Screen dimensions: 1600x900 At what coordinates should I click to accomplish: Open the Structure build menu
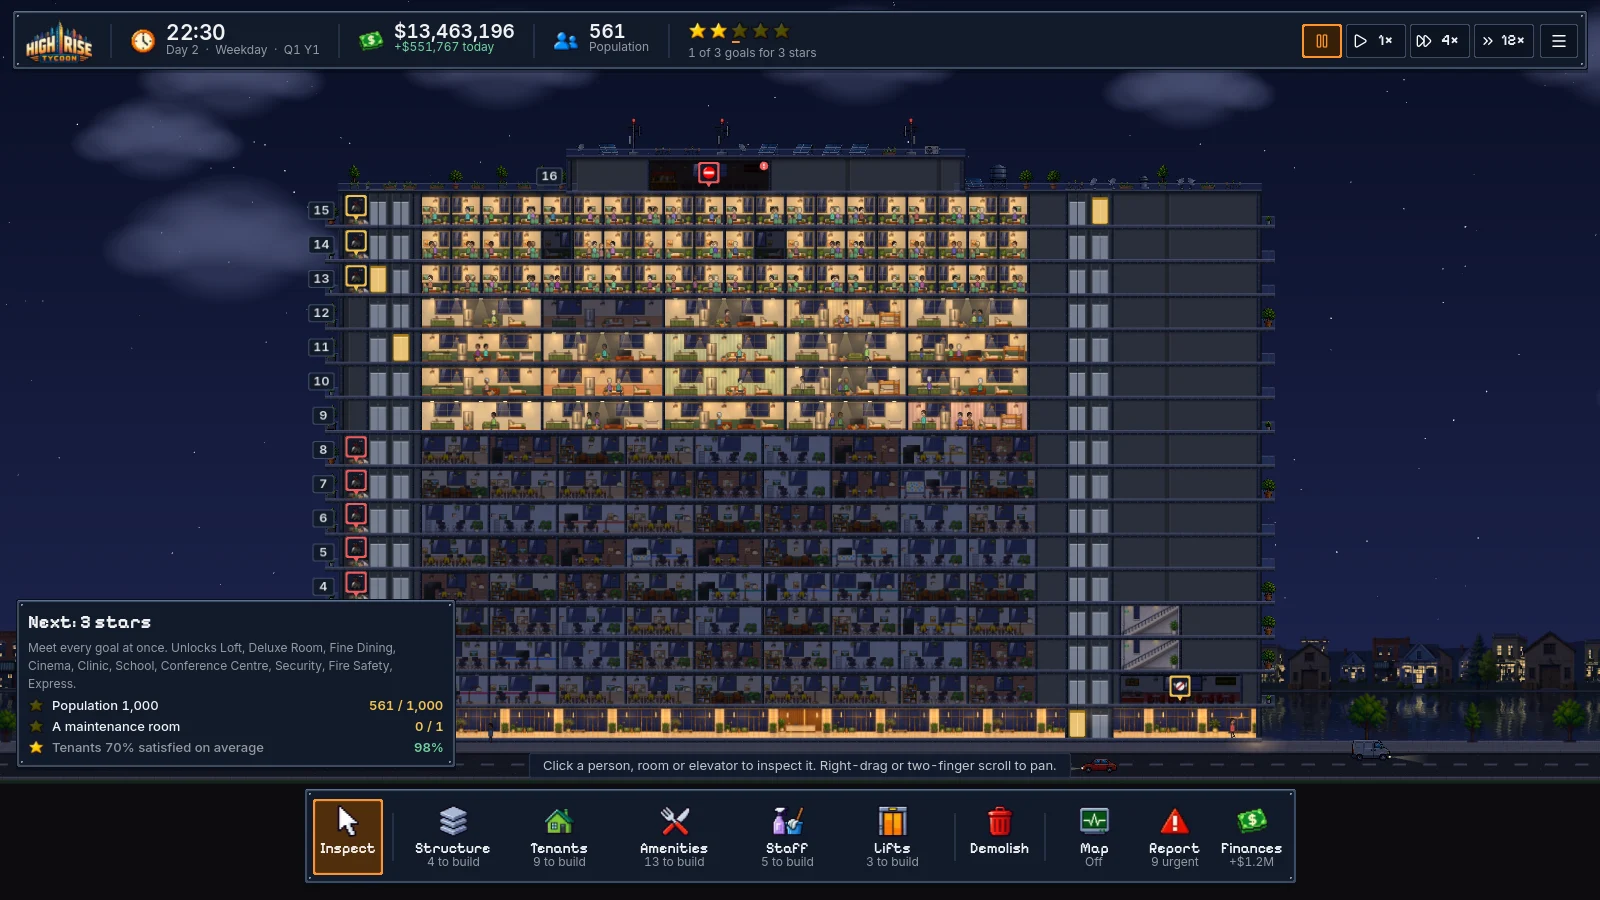click(453, 836)
